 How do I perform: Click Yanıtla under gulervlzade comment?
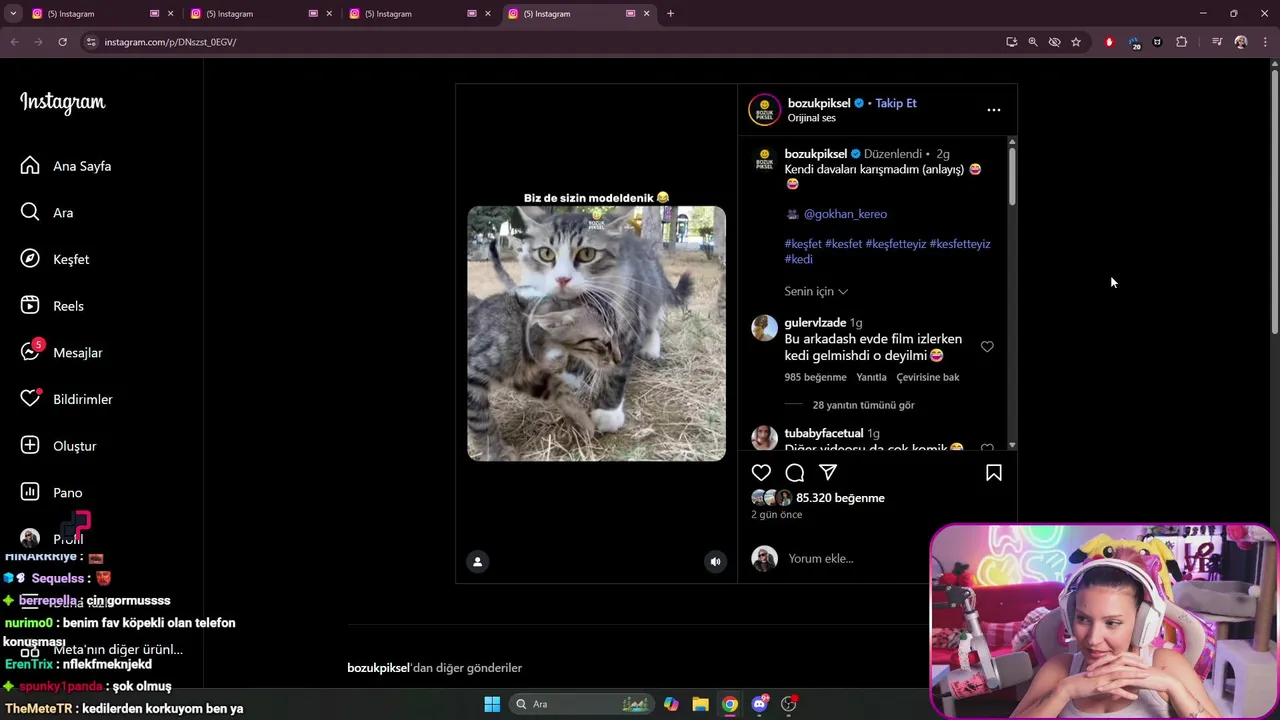click(x=871, y=377)
